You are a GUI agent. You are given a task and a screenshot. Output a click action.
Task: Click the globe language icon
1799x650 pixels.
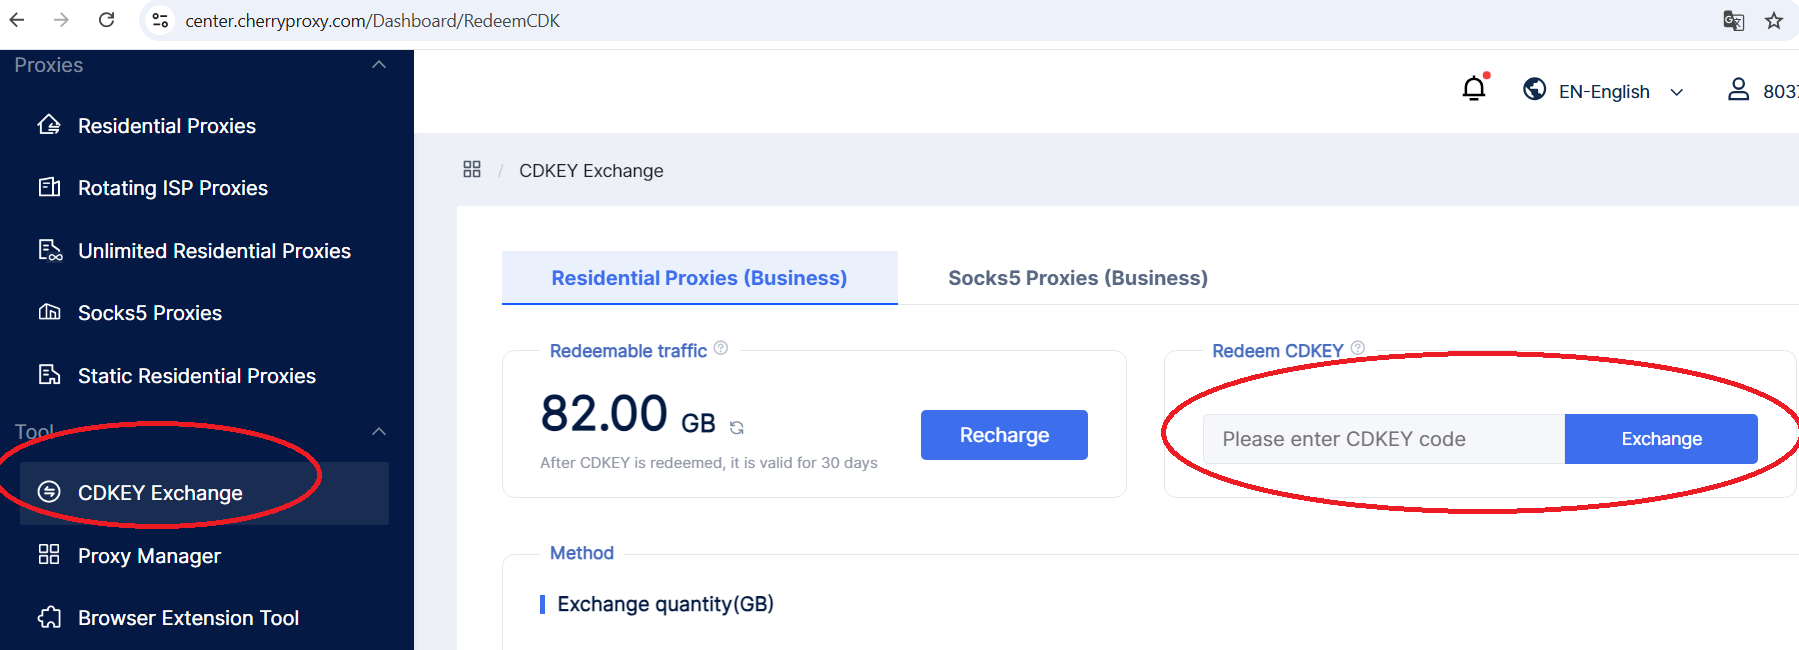[x=1535, y=90]
